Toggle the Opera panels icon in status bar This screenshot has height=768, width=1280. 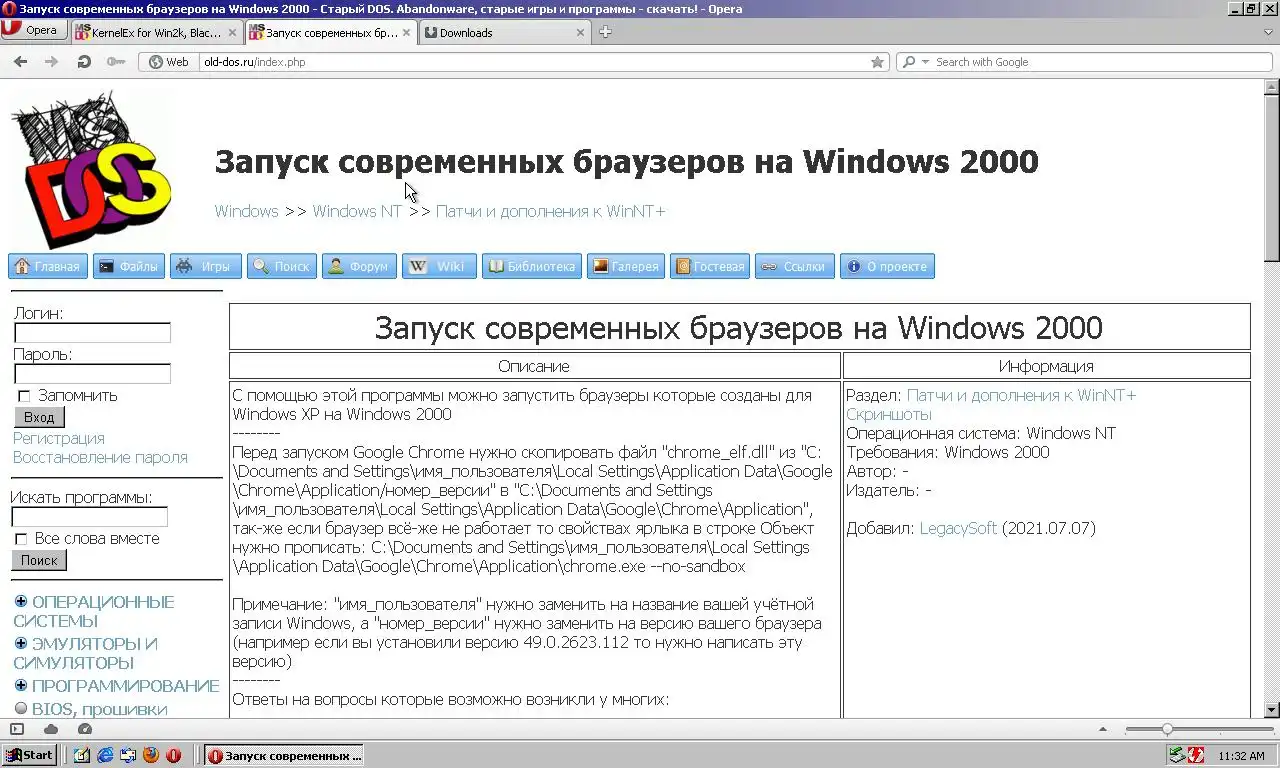tap(18, 730)
